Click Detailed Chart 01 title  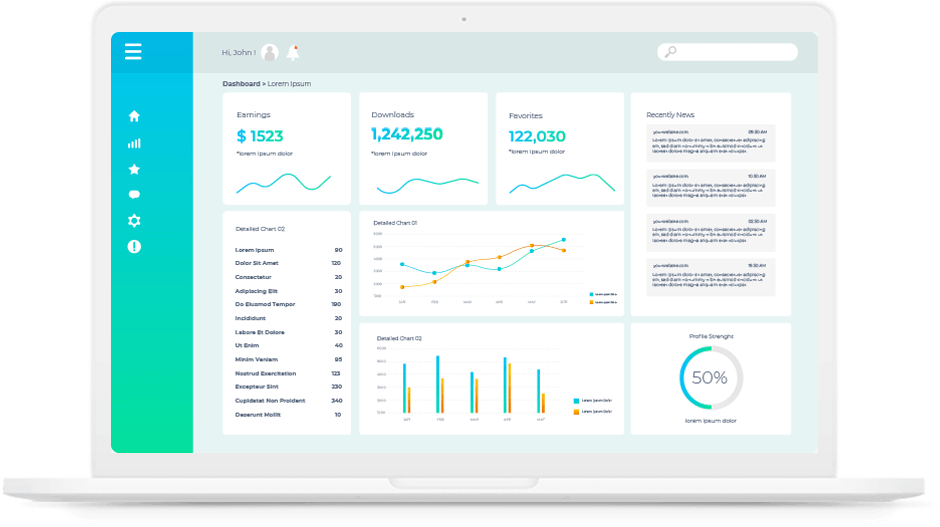[x=395, y=223]
